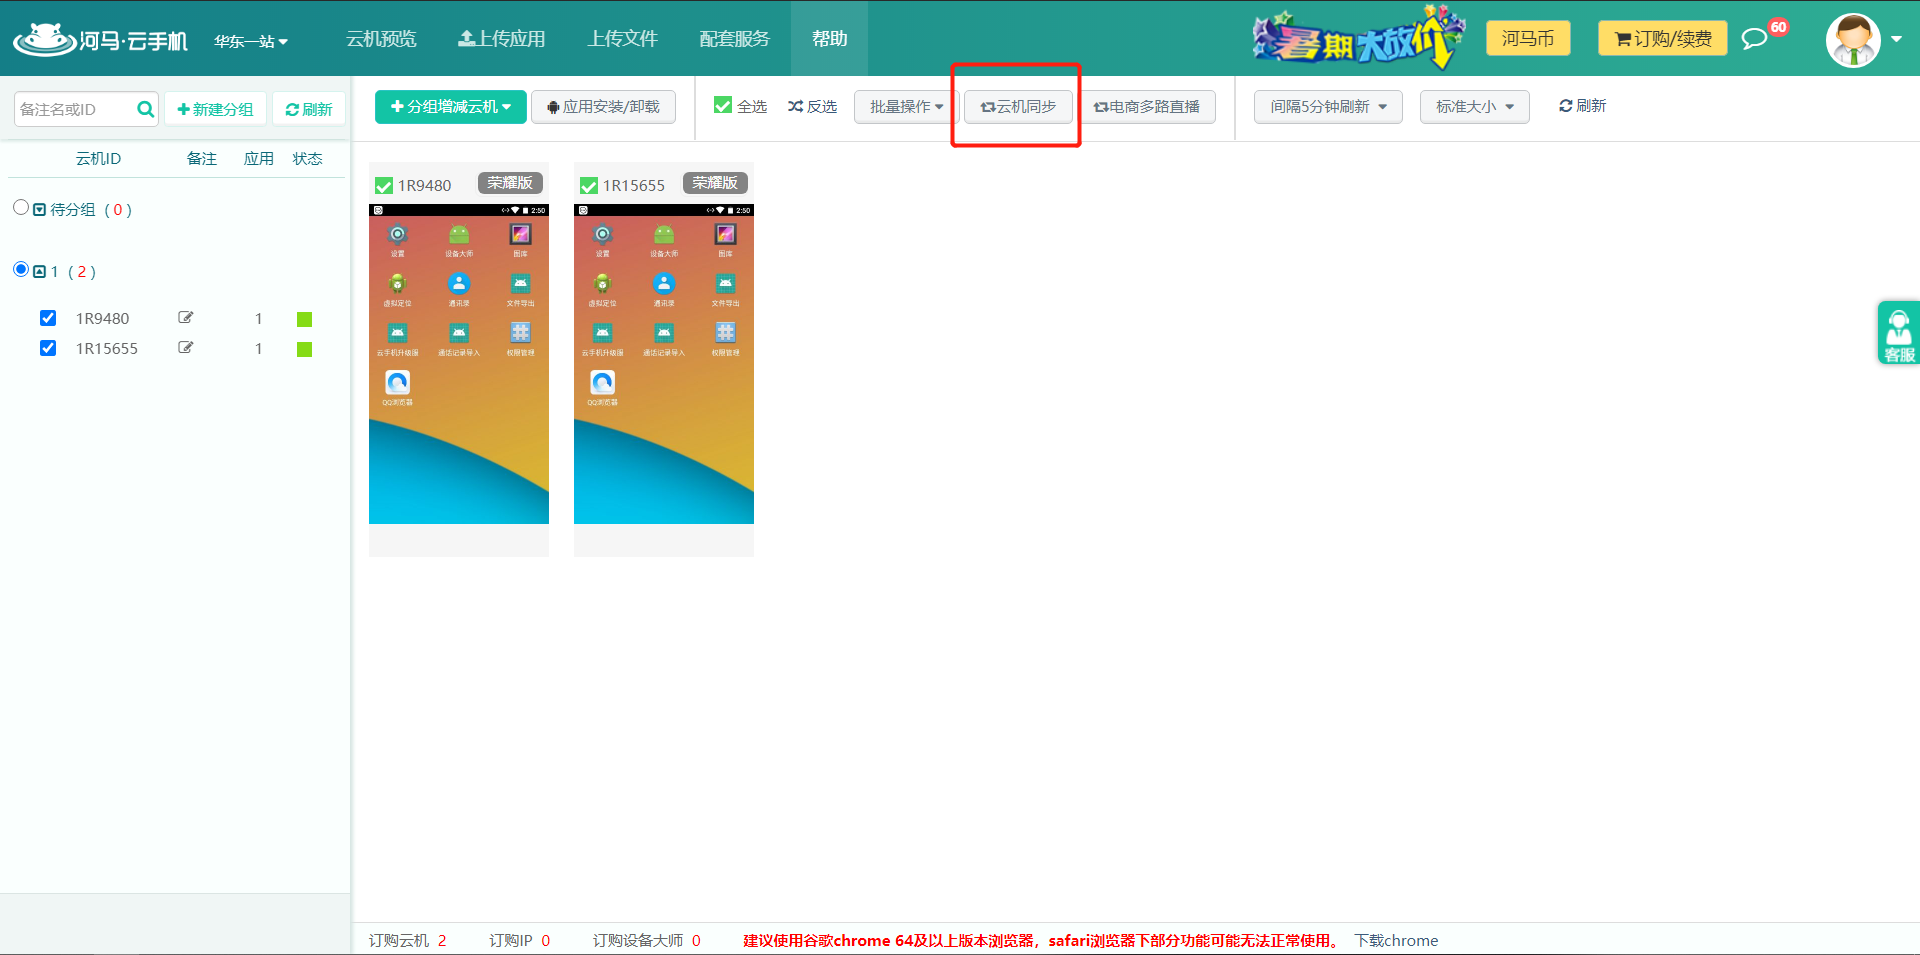Go to the 上传应用 tab
This screenshot has width=1920, height=955.
pos(502,39)
